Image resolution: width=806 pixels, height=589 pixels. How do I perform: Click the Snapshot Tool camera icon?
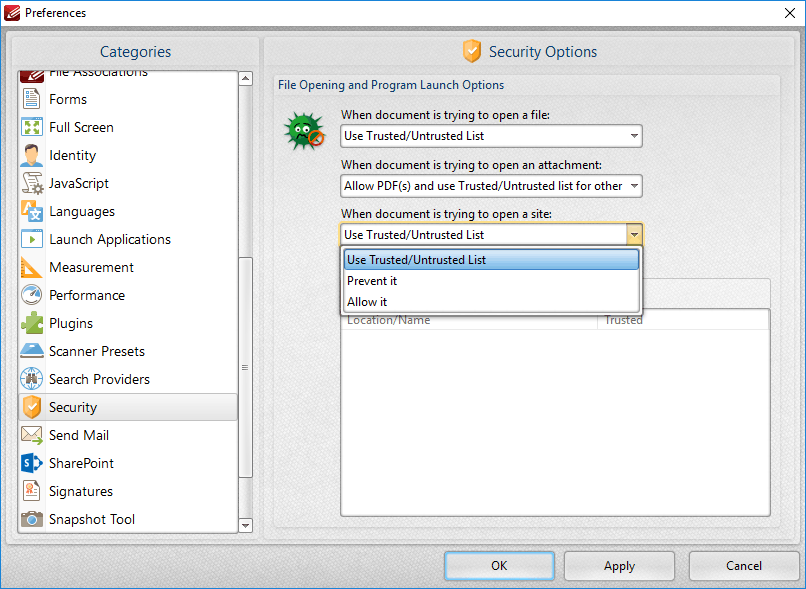32,519
